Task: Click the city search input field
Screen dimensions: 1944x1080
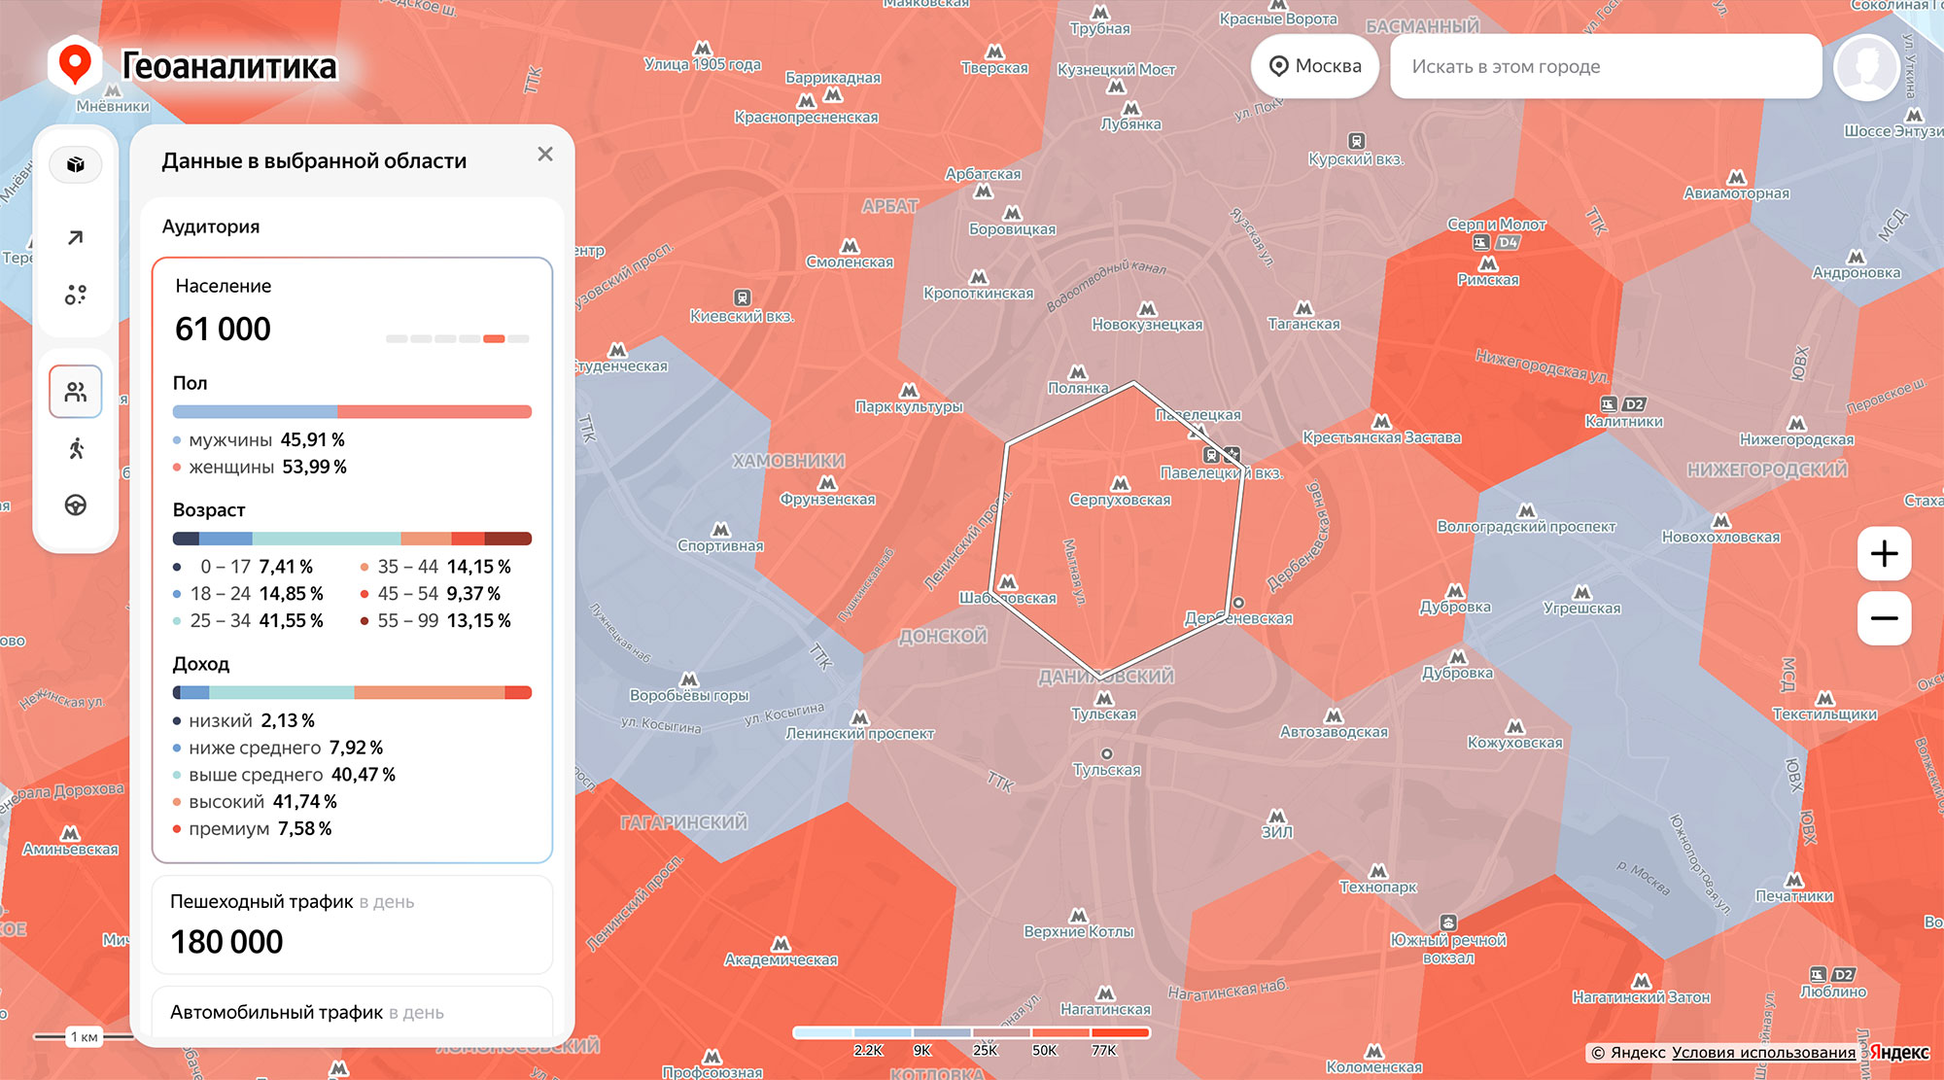Action: pos(1605,67)
